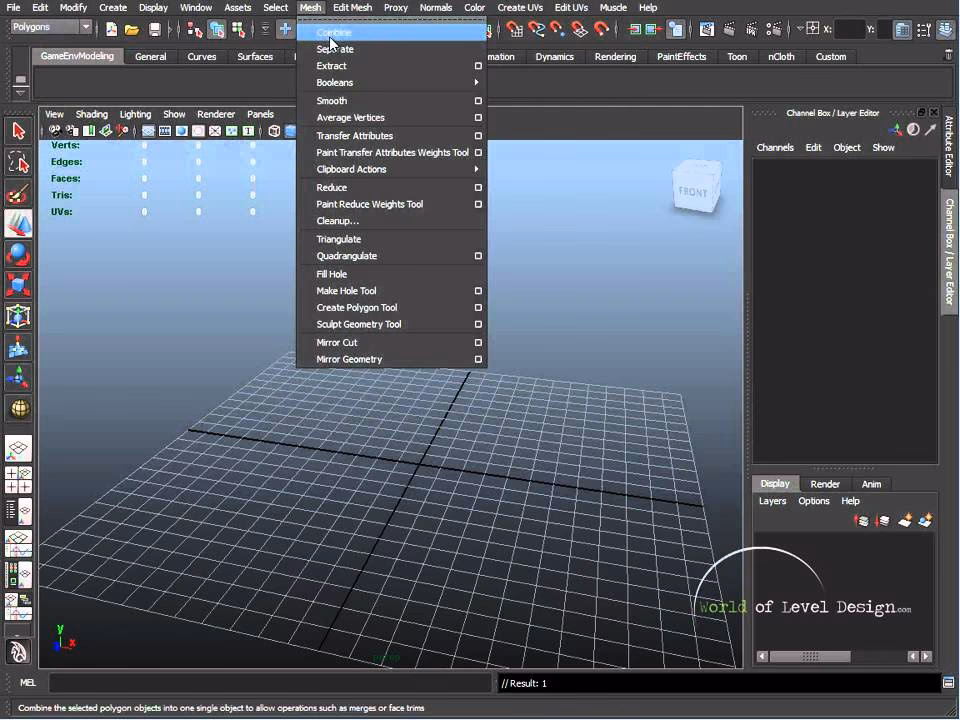Toggle gate mask viewport icon

[198, 130]
